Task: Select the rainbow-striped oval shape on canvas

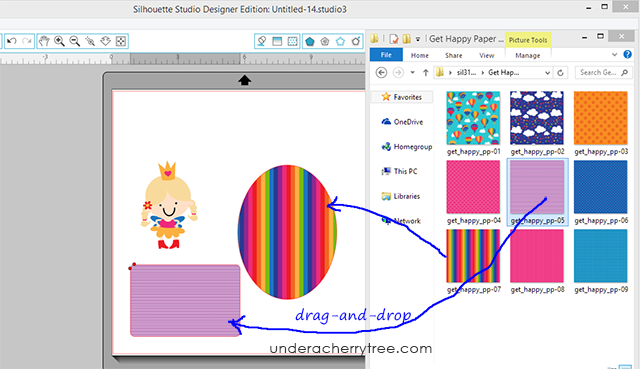Action: pos(287,232)
